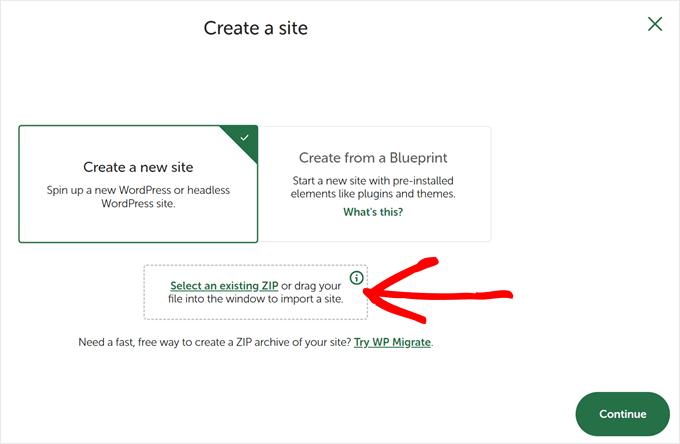Open the What's this? link
The height and width of the screenshot is (444, 680).
click(374, 212)
